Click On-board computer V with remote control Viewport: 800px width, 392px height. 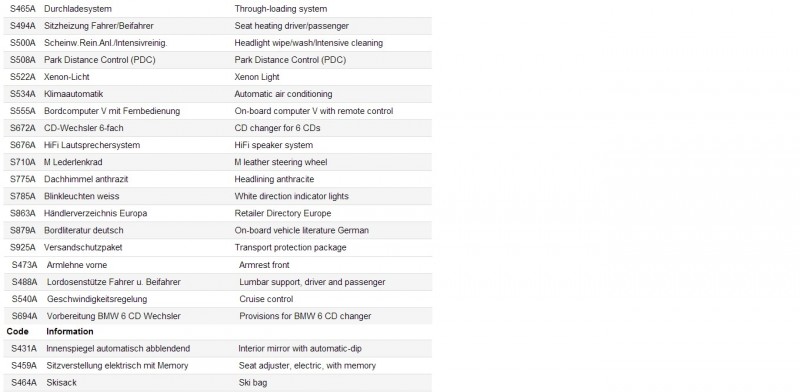[x=314, y=111]
